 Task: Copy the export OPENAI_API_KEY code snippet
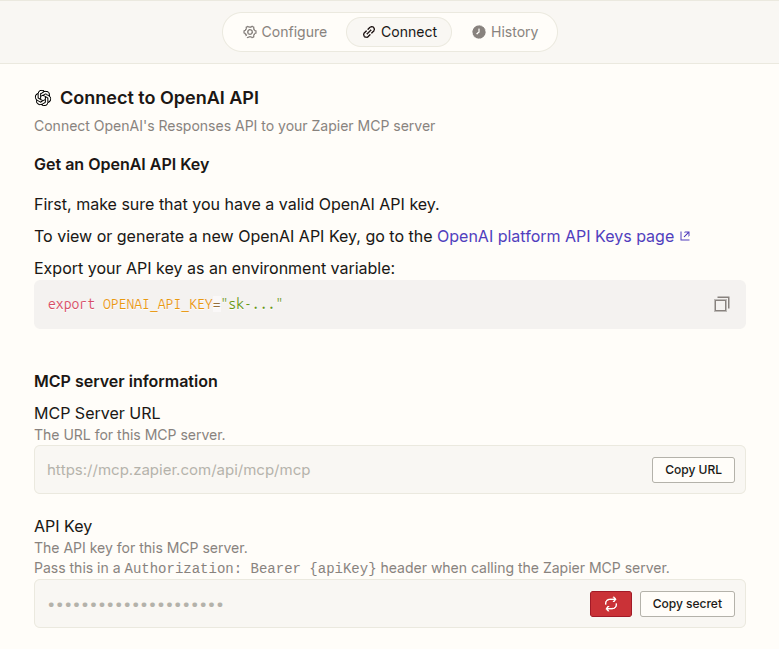[721, 304]
